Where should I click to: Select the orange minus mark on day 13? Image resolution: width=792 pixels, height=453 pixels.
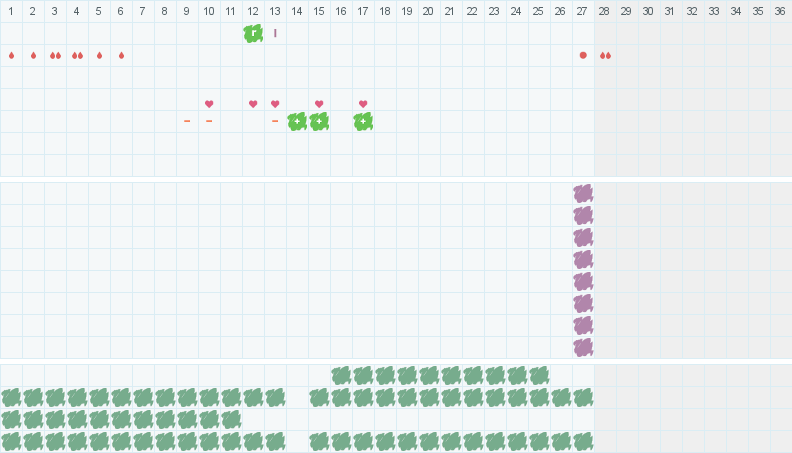pos(275,121)
